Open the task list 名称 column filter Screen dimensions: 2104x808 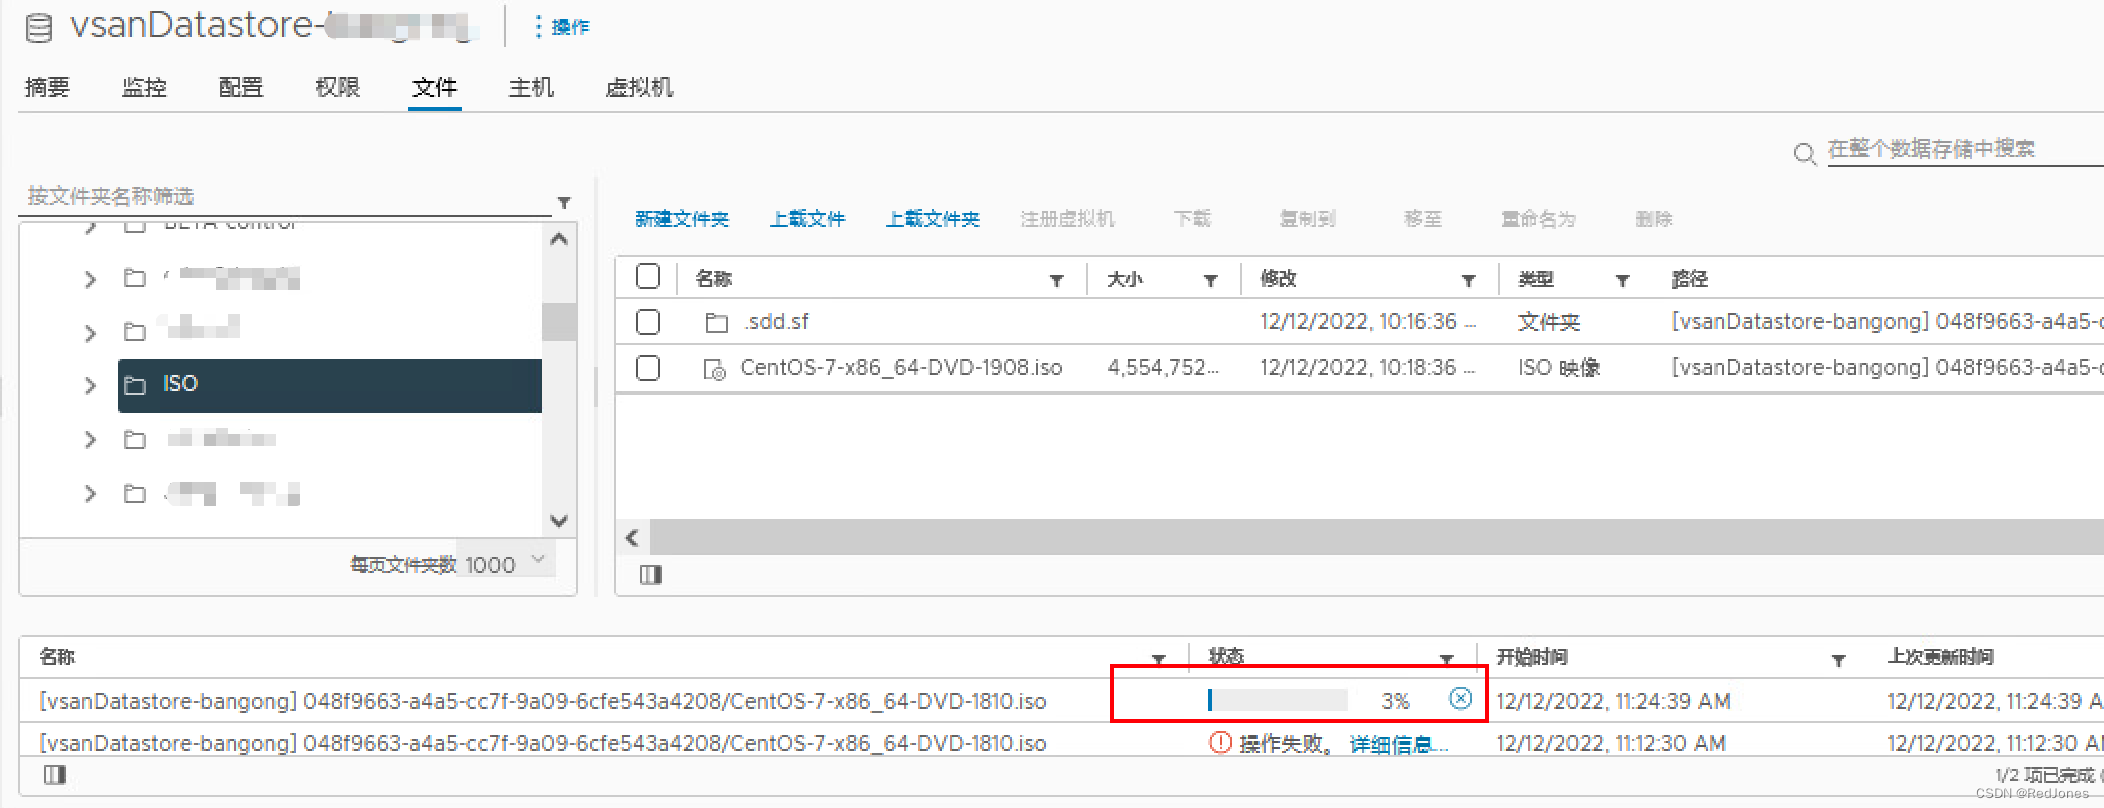1158,659
